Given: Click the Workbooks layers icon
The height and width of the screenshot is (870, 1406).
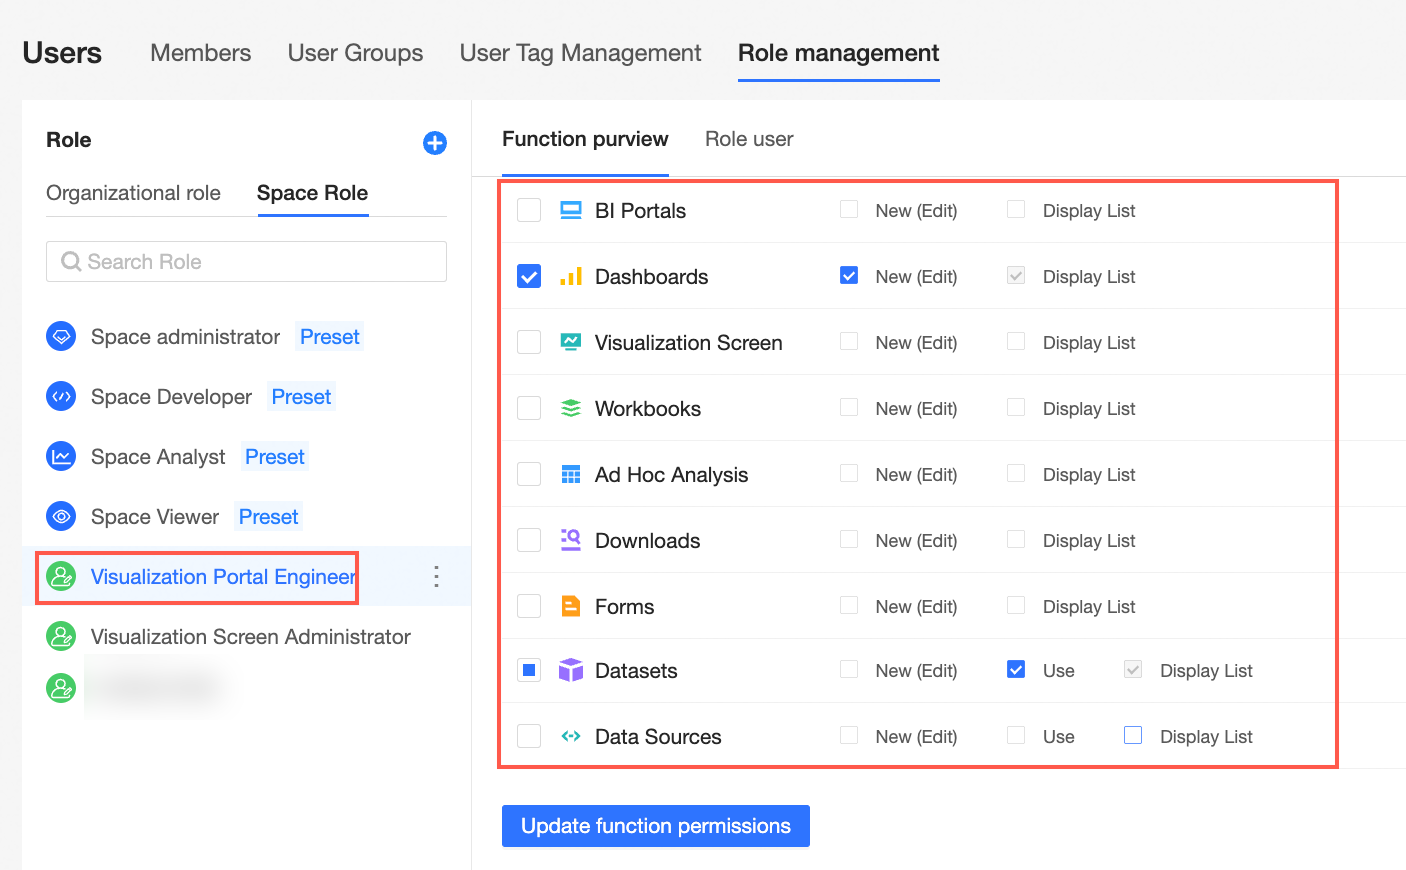Looking at the screenshot, I should coord(571,409).
